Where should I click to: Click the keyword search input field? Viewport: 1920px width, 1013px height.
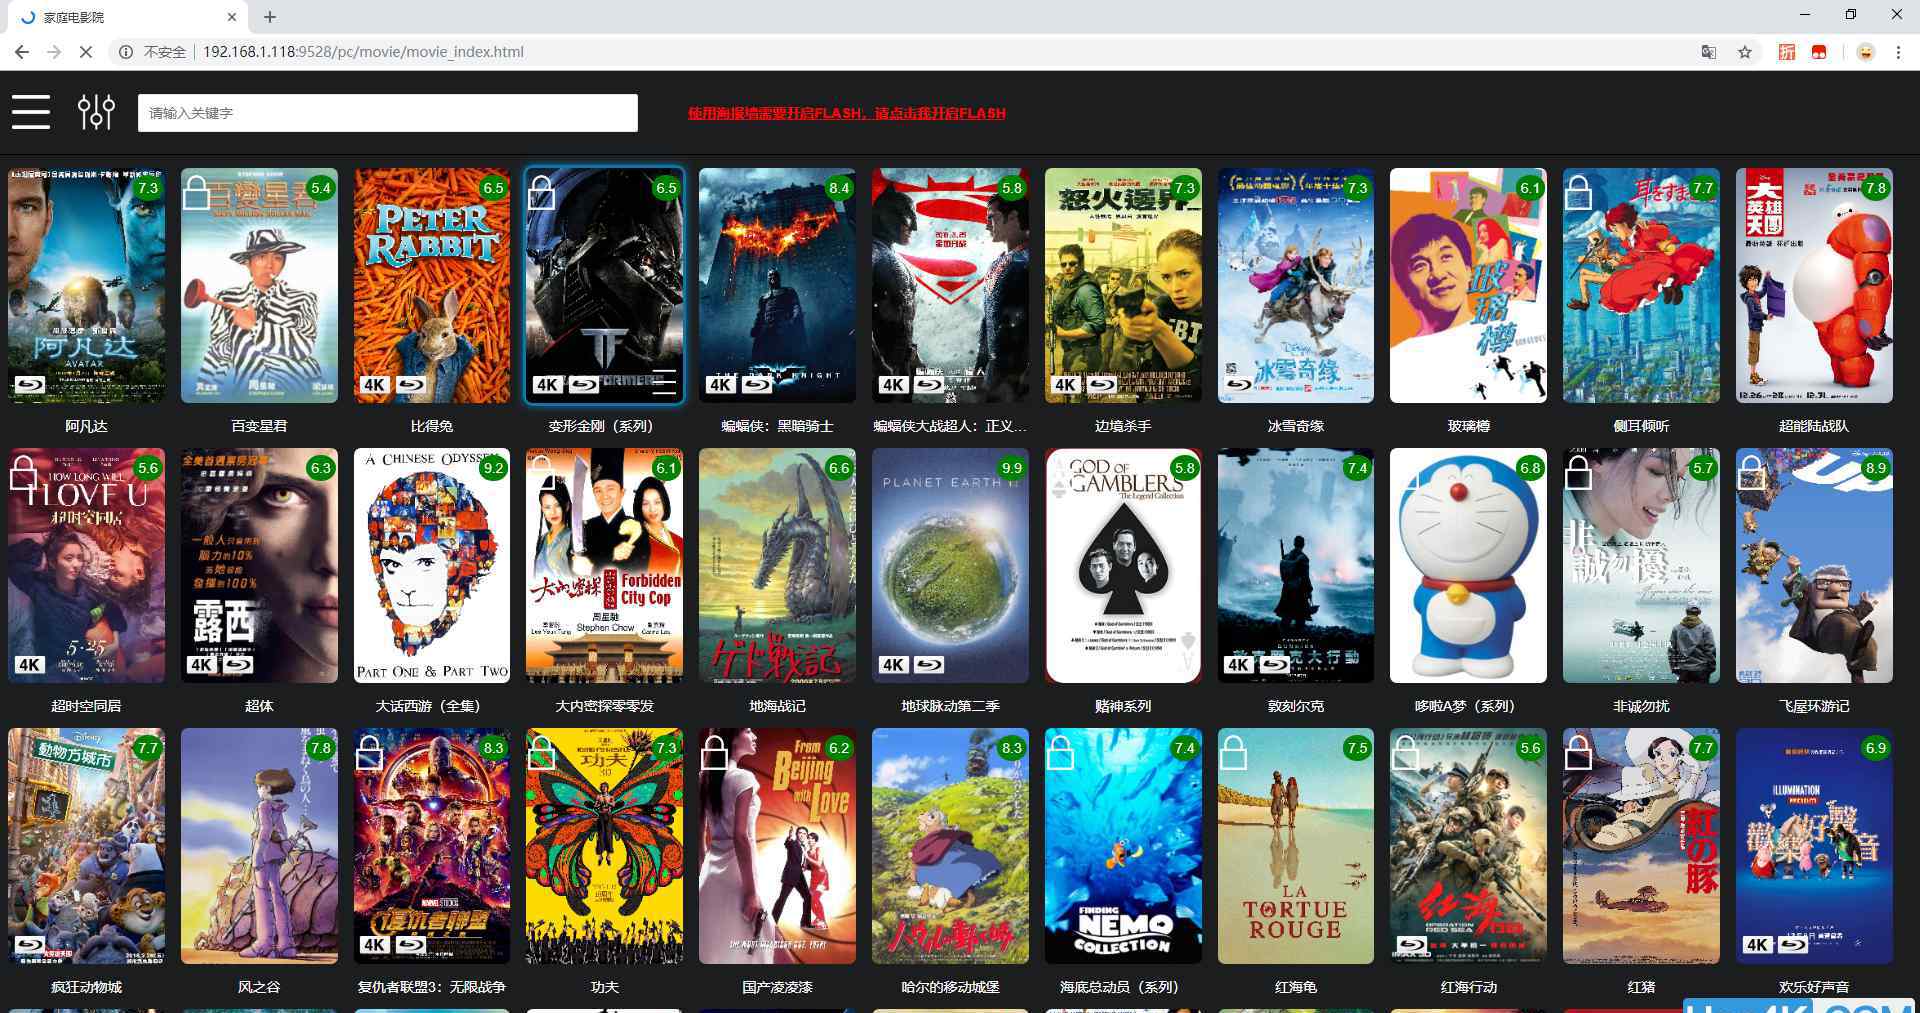(x=388, y=113)
